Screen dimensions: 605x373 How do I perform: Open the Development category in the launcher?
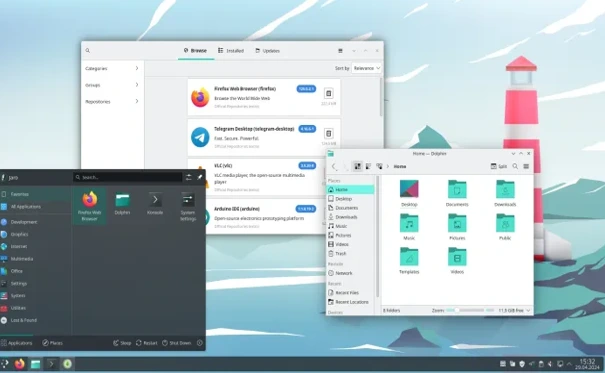(35, 222)
